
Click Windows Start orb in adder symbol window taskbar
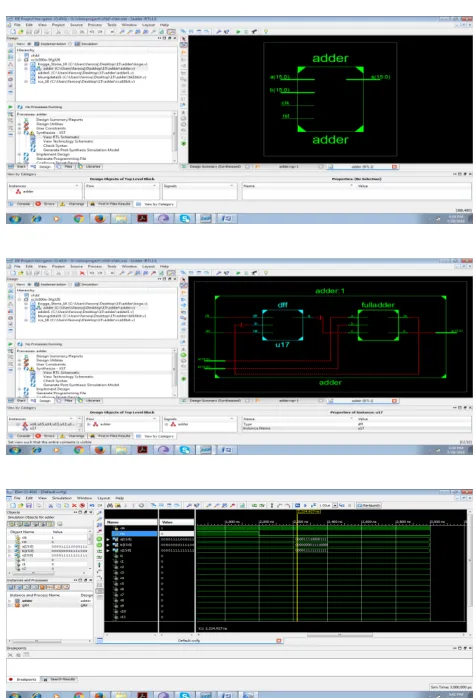15,219
